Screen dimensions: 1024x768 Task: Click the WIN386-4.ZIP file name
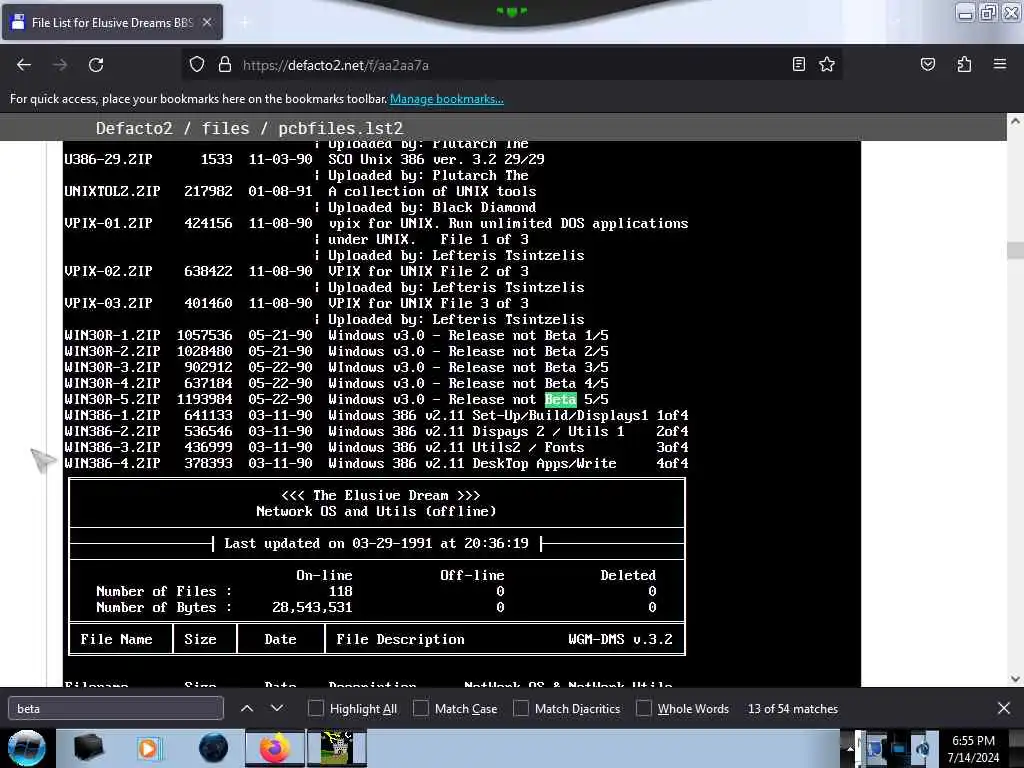click(x=112, y=463)
